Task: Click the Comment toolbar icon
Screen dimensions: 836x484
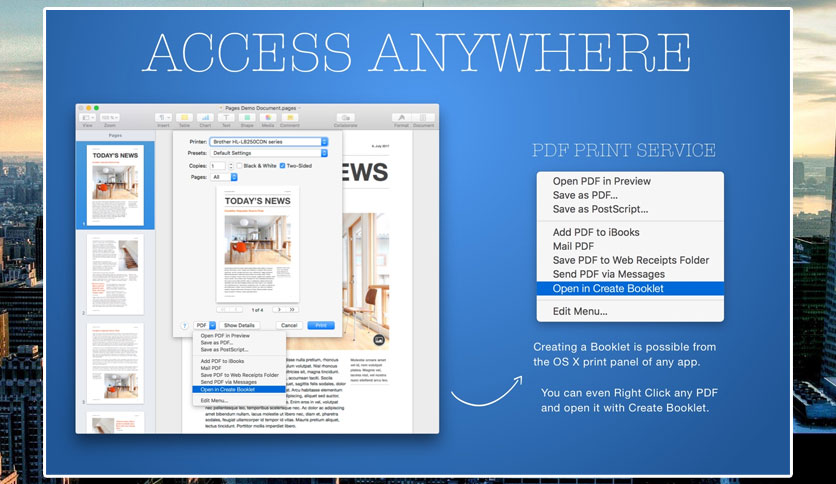Action: coord(290,117)
